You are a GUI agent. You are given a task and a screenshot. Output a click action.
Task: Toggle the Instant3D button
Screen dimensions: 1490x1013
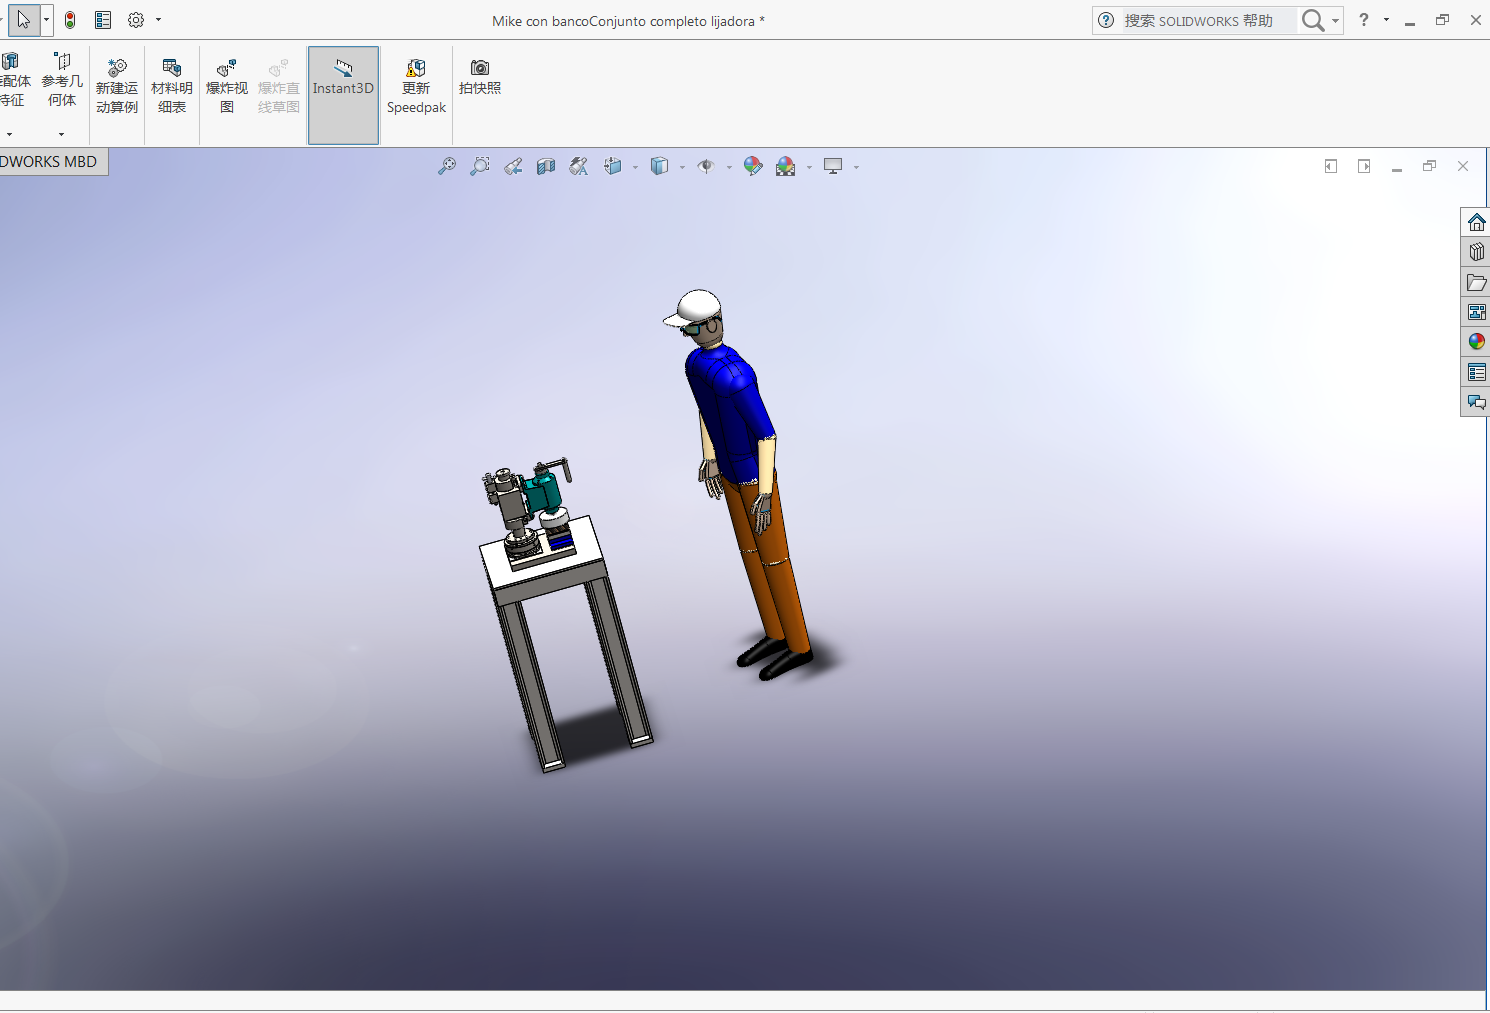point(343,95)
